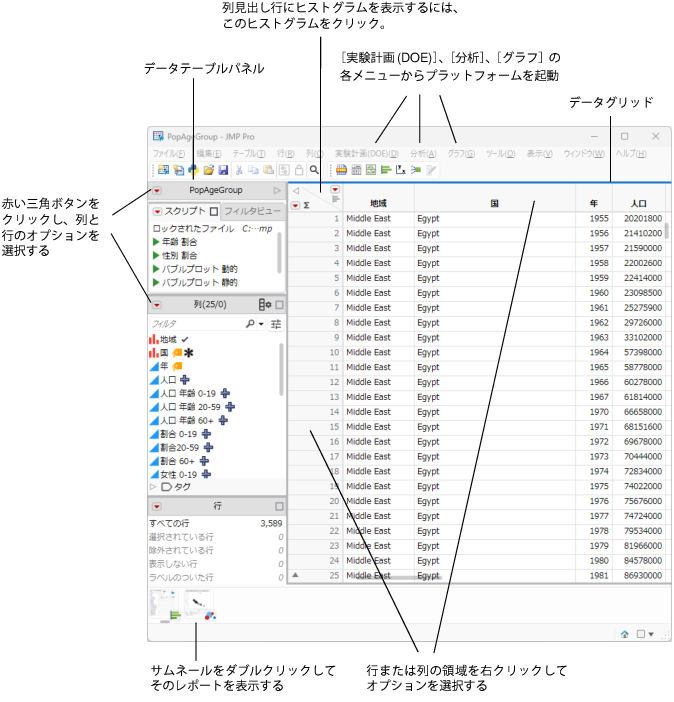The image size is (674, 702).
Task: Click the blue floppy save icon
Action: [223, 170]
